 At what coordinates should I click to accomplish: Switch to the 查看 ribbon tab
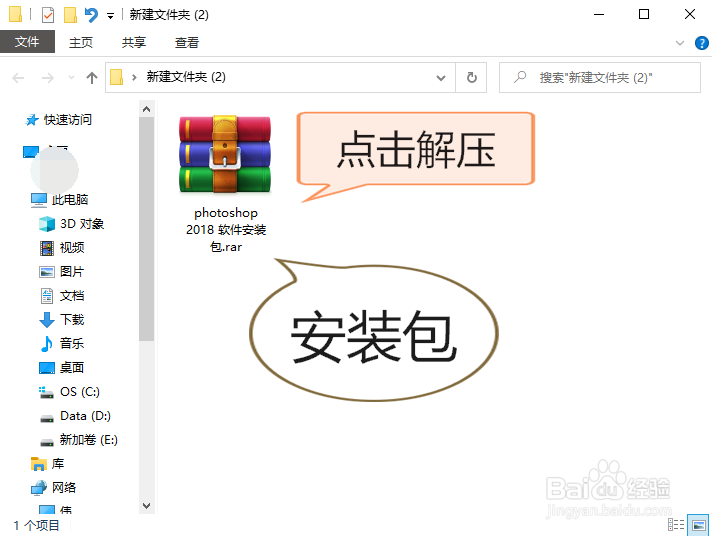click(x=187, y=42)
